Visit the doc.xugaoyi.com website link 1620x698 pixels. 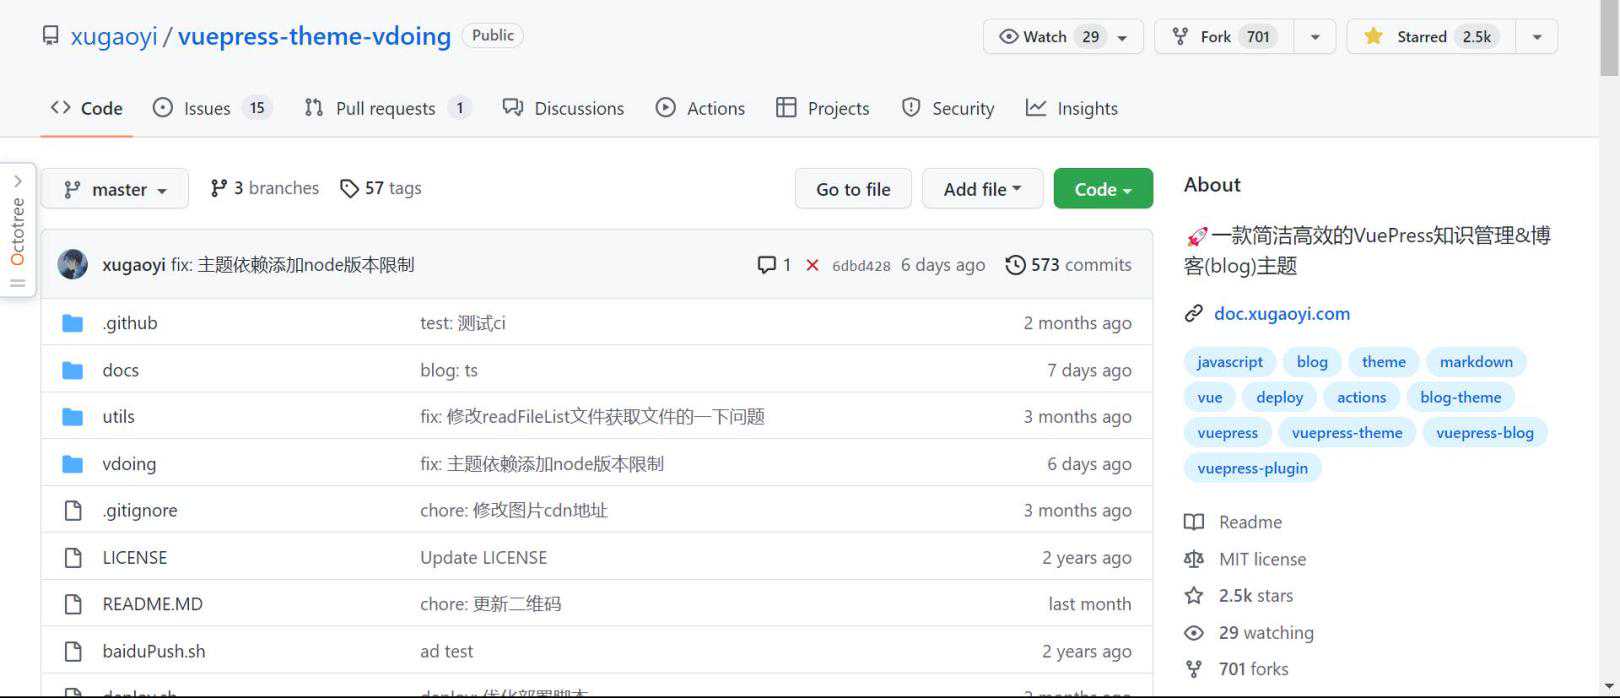click(x=1281, y=314)
